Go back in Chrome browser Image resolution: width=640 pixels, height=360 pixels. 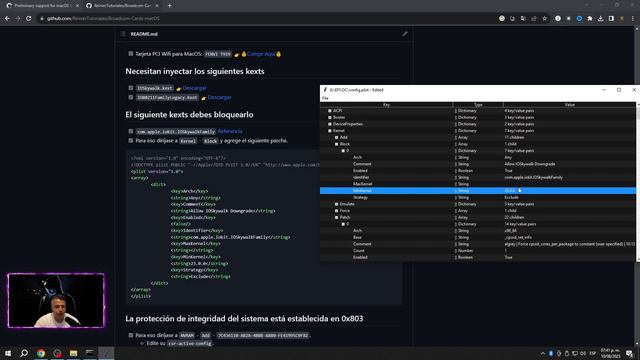[7, 18]
